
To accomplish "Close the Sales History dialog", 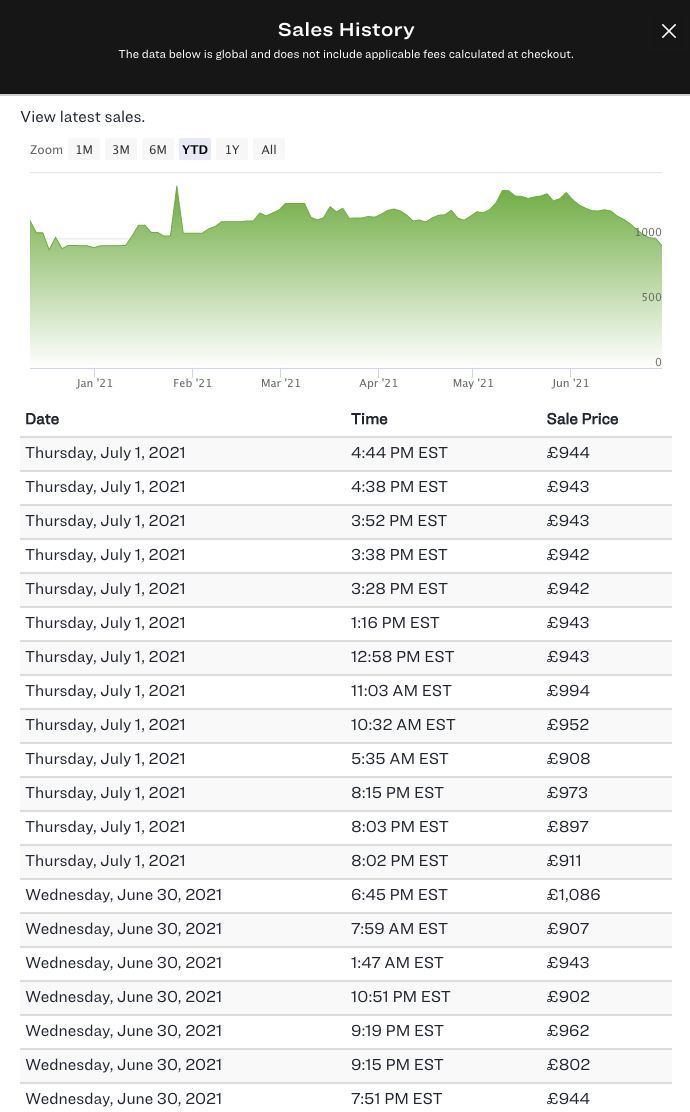I will pyautogui.click(x=669, y=31).
